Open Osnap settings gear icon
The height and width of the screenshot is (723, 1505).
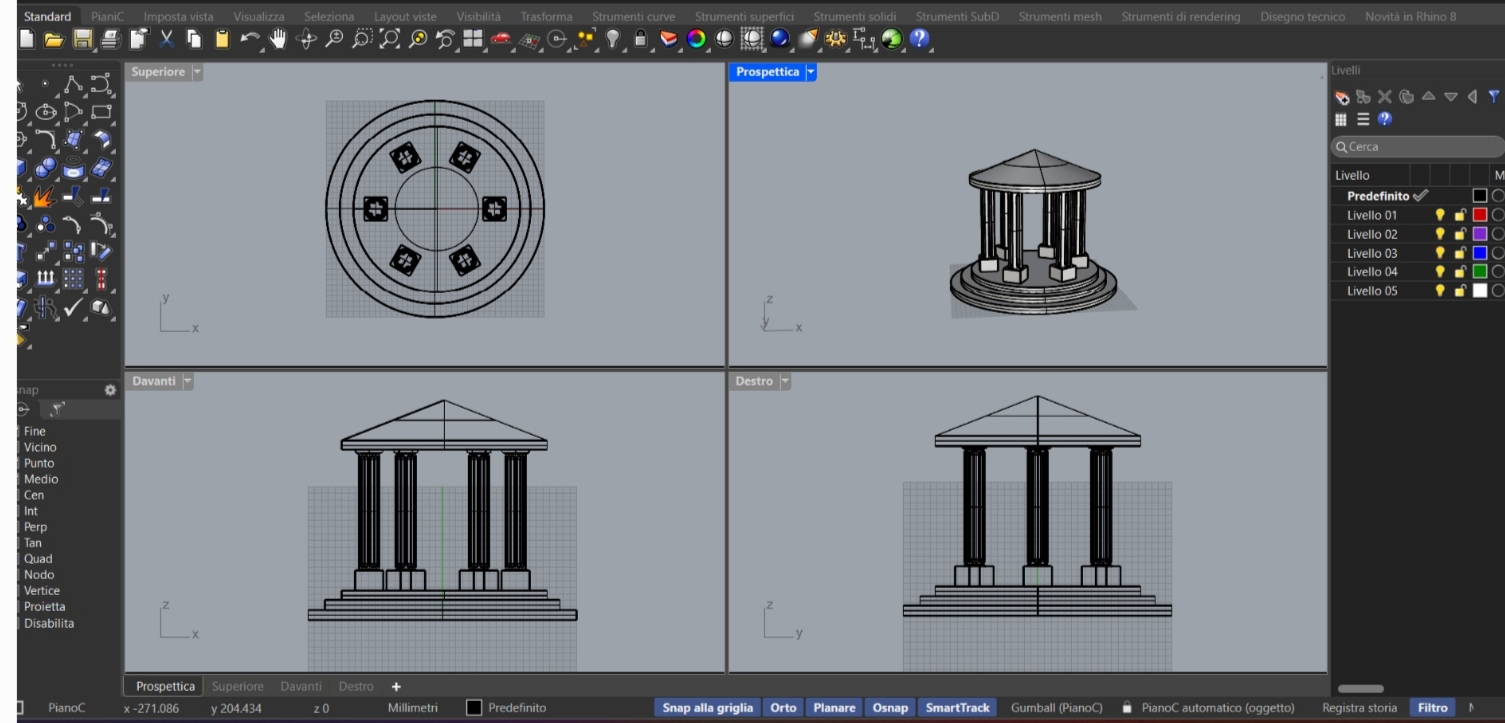tap(111, 390)
